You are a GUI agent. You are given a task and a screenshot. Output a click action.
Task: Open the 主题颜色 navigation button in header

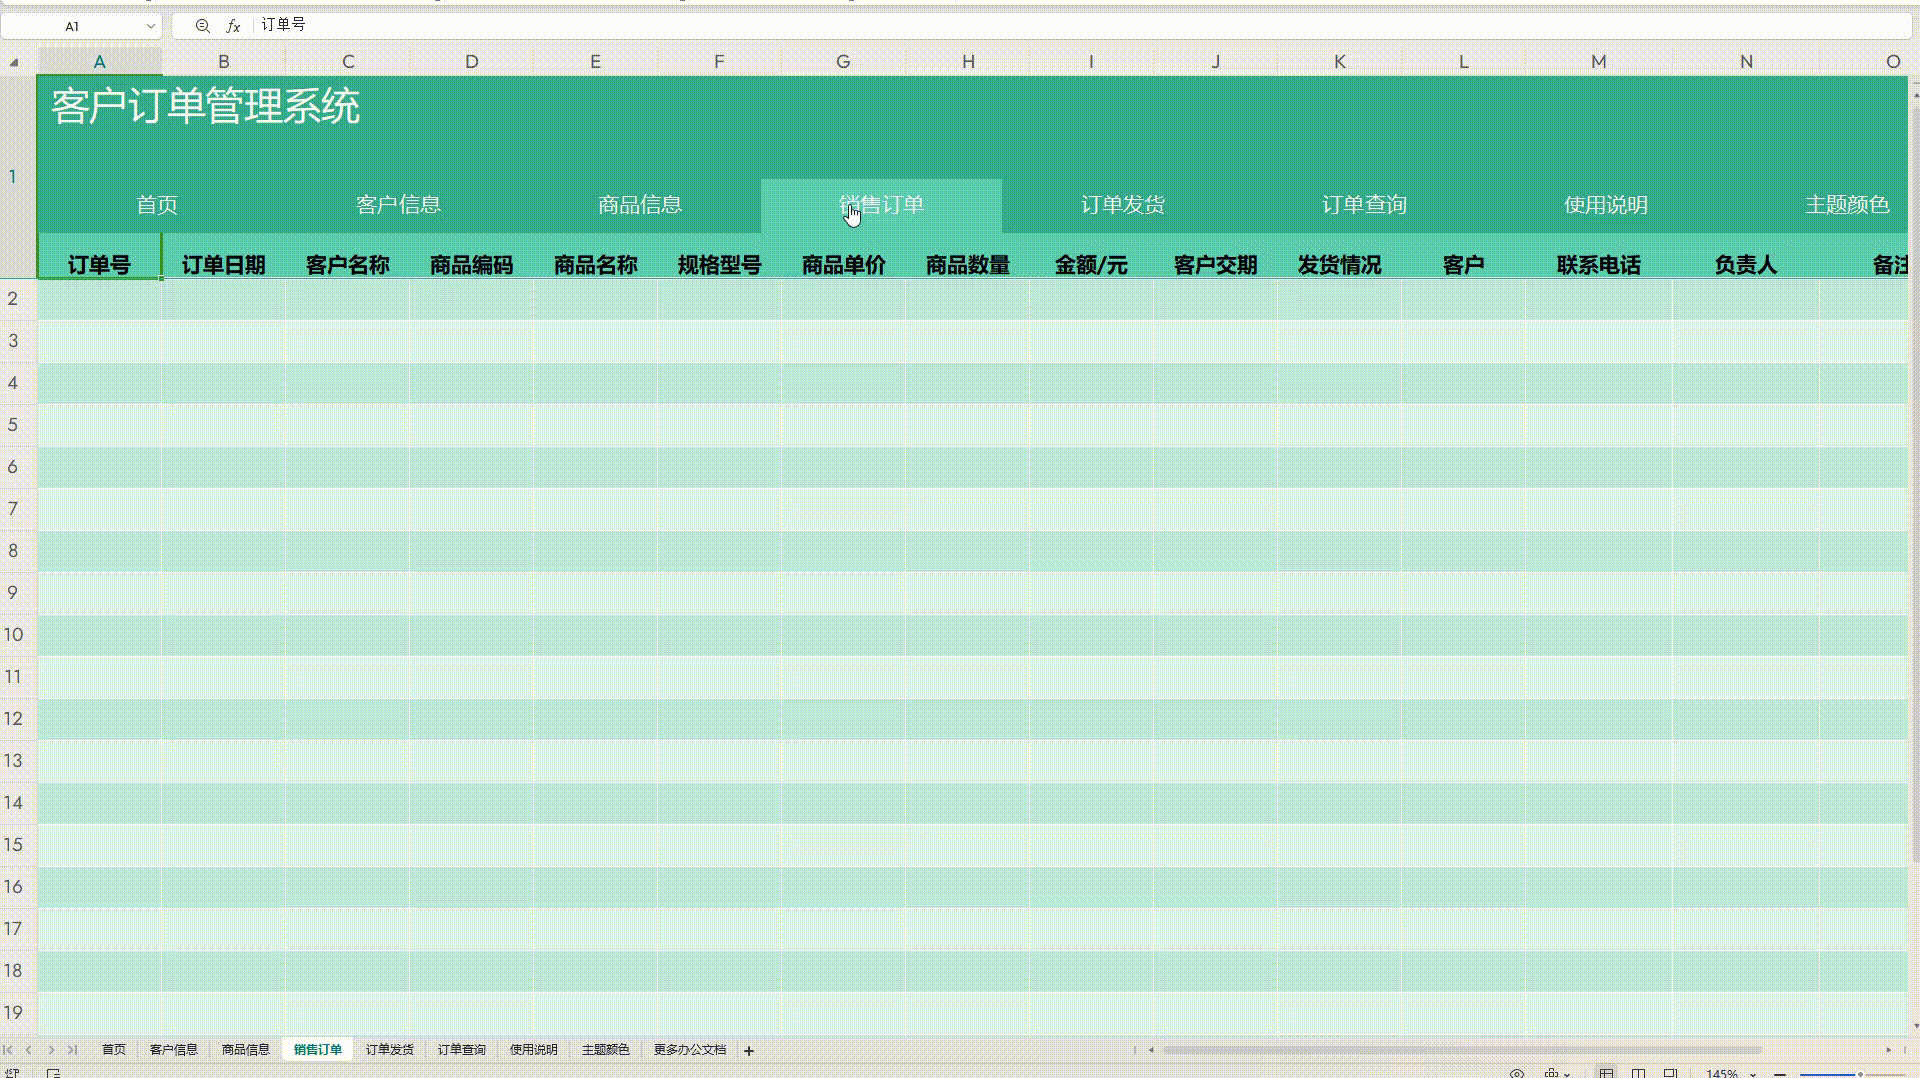pos(1847,205)
